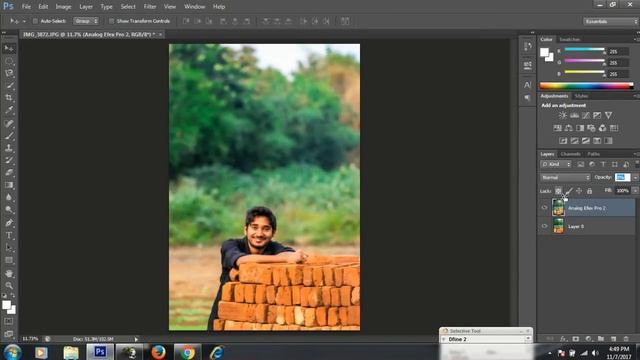Switch to the Paths tab

(x=593, y=154)
